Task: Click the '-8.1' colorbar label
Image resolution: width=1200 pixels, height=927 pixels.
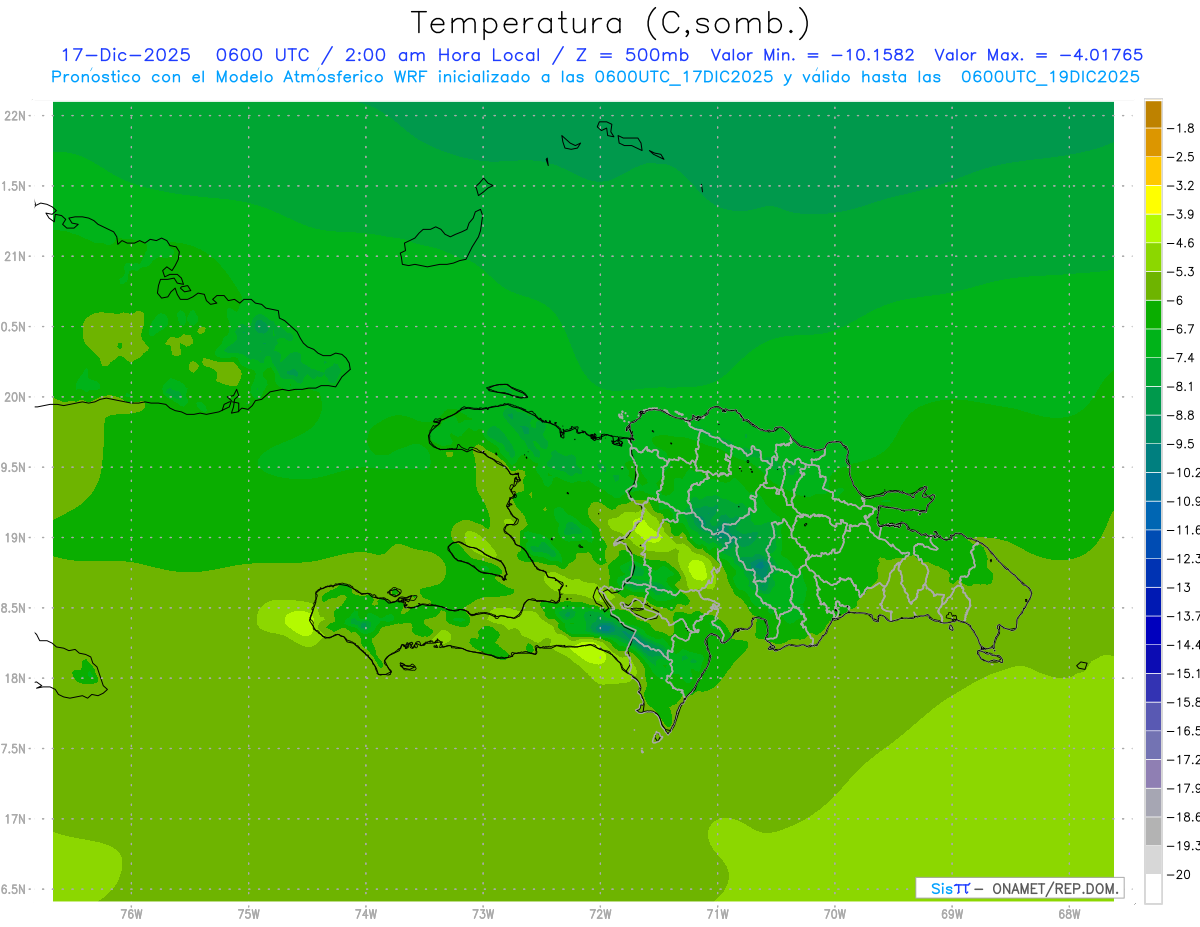Action: tap(1182, 386)
